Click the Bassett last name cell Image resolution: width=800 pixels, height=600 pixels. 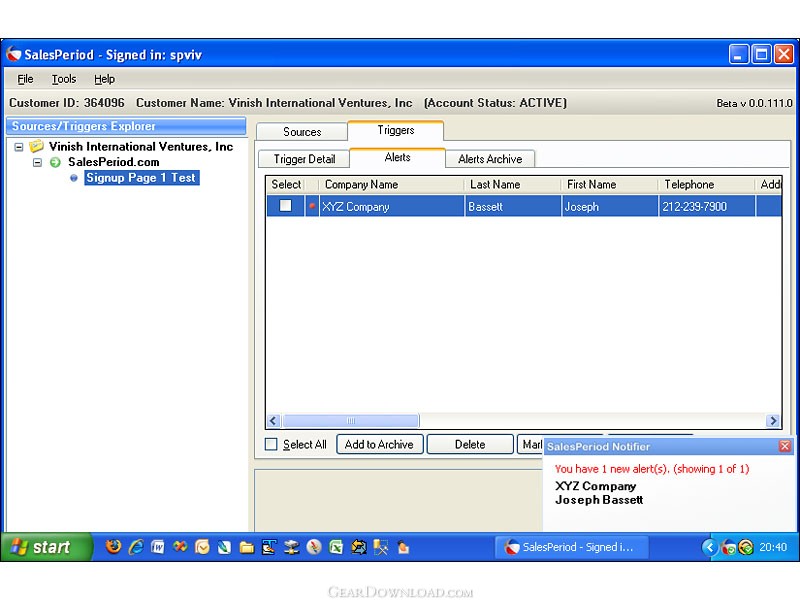pos(513,206)
